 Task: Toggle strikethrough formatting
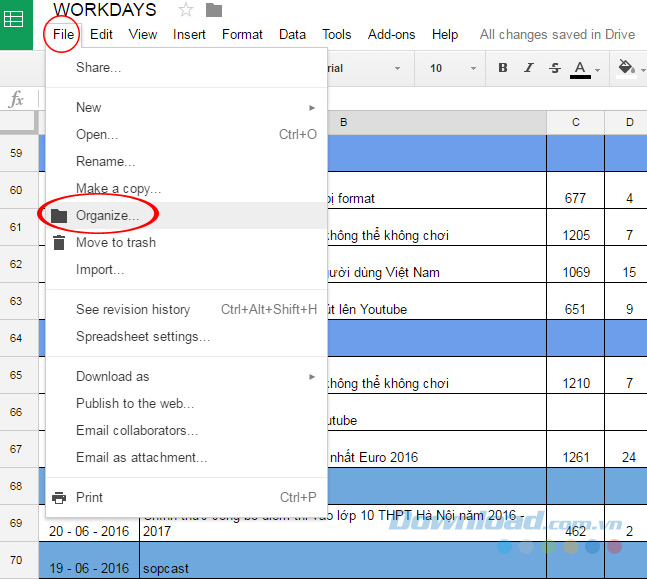[555, 68]
